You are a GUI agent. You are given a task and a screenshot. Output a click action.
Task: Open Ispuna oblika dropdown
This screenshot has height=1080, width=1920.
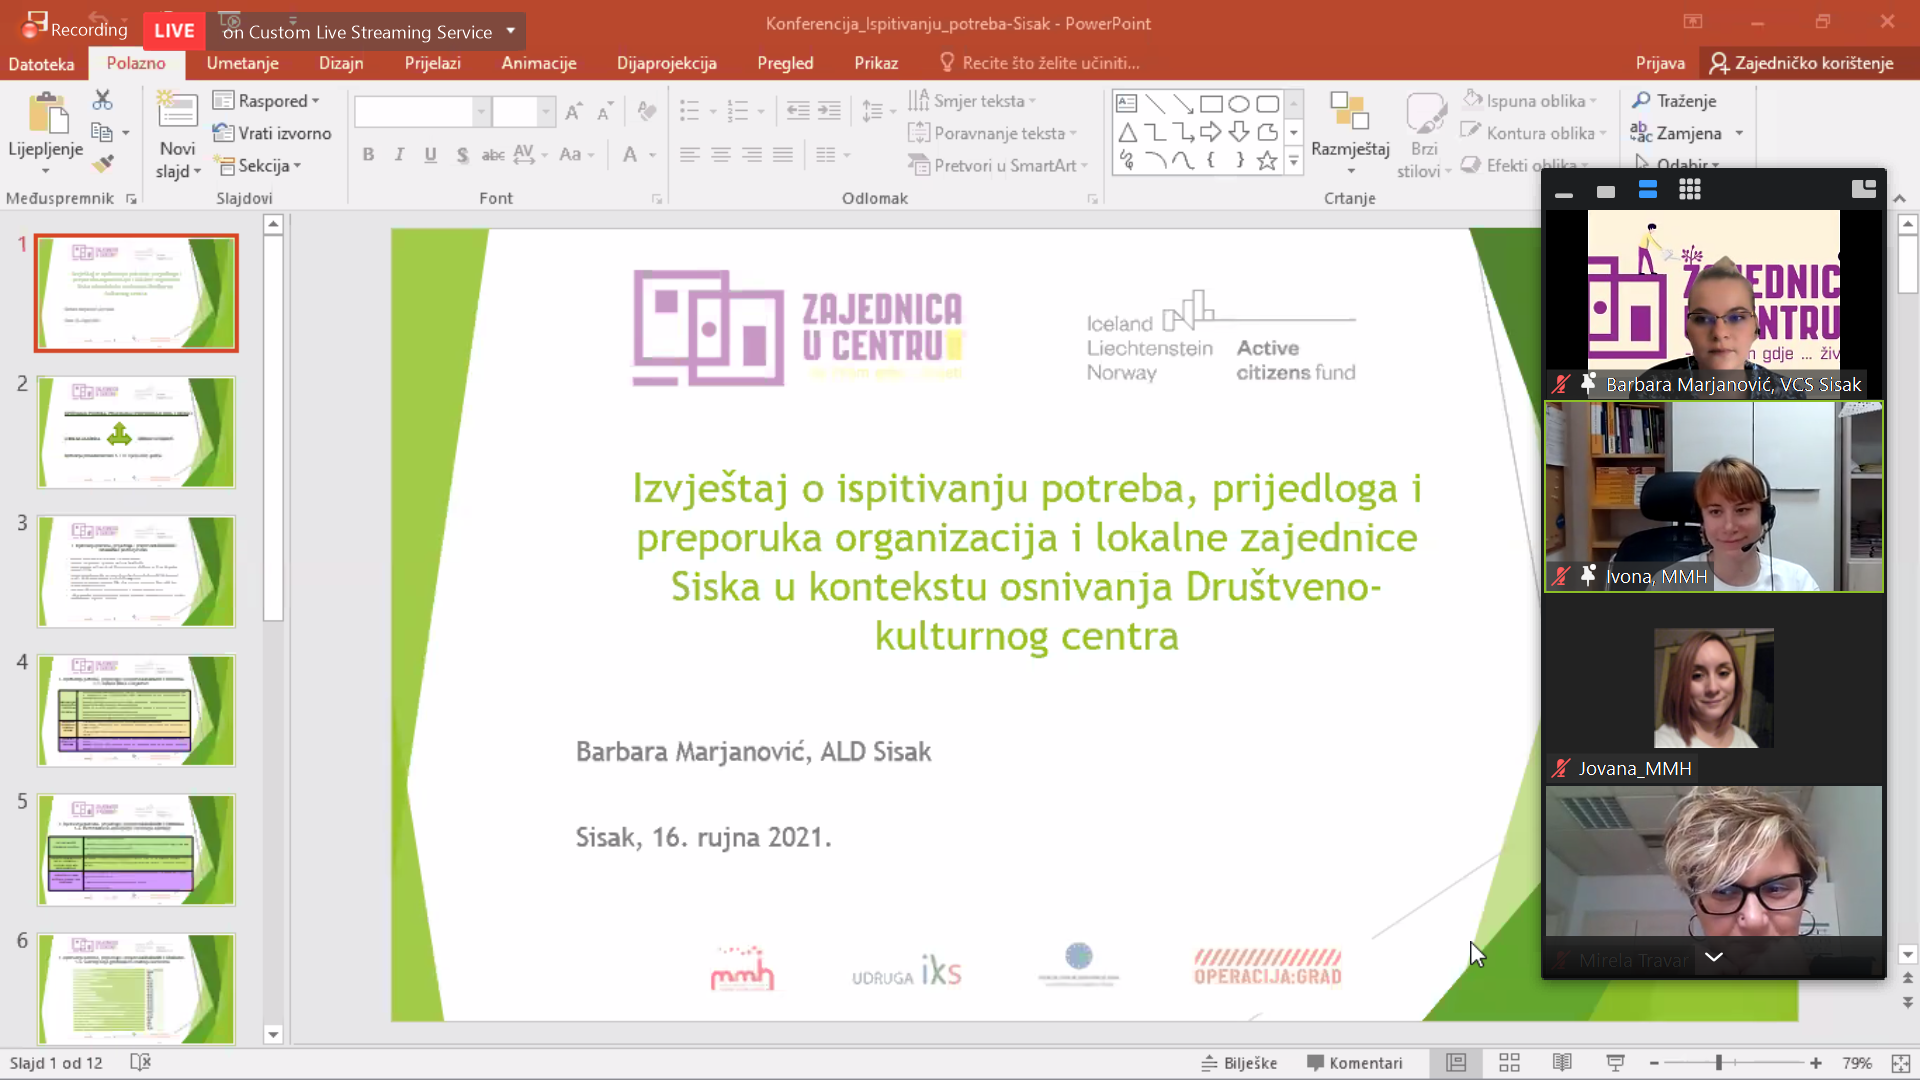(x=1530, y=101)
